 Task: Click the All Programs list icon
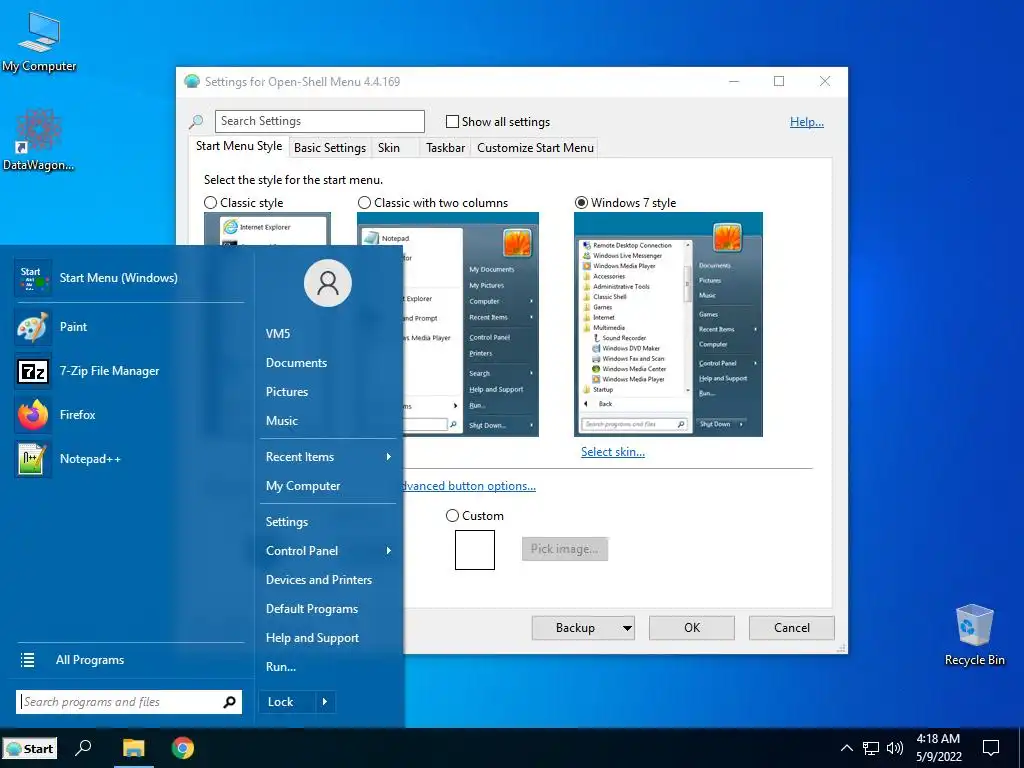[27, 660]
